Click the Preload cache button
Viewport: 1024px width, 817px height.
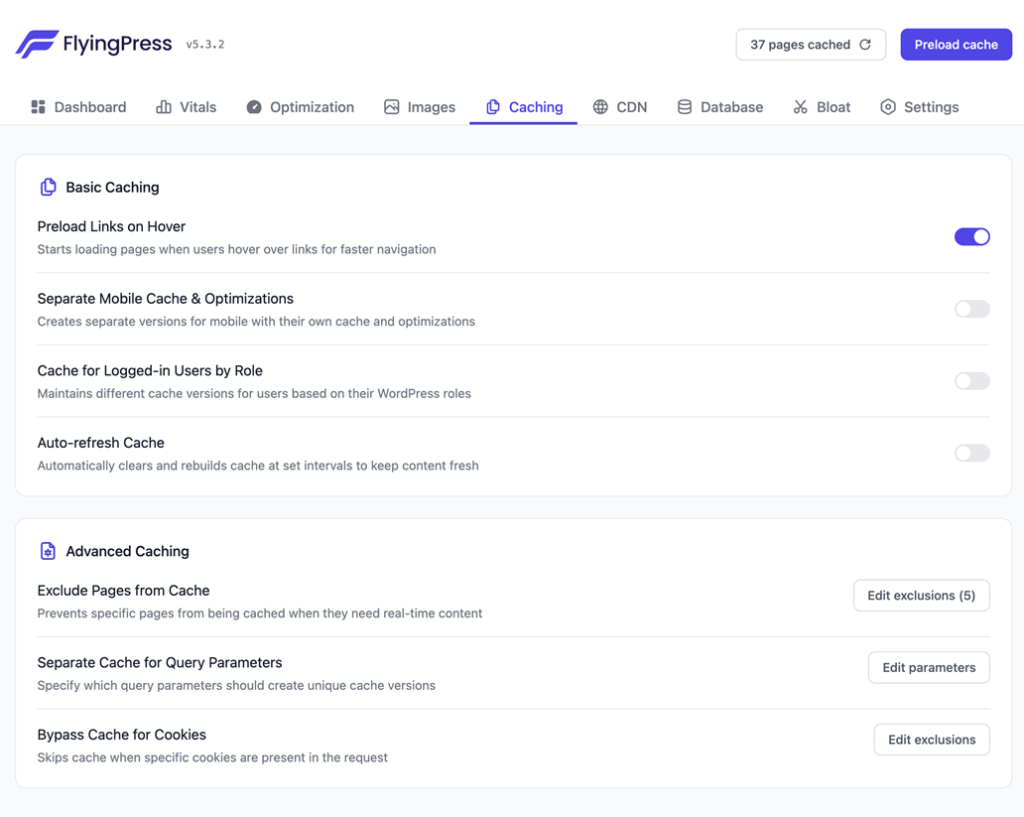pyautogui.click(x=955, y=44)
